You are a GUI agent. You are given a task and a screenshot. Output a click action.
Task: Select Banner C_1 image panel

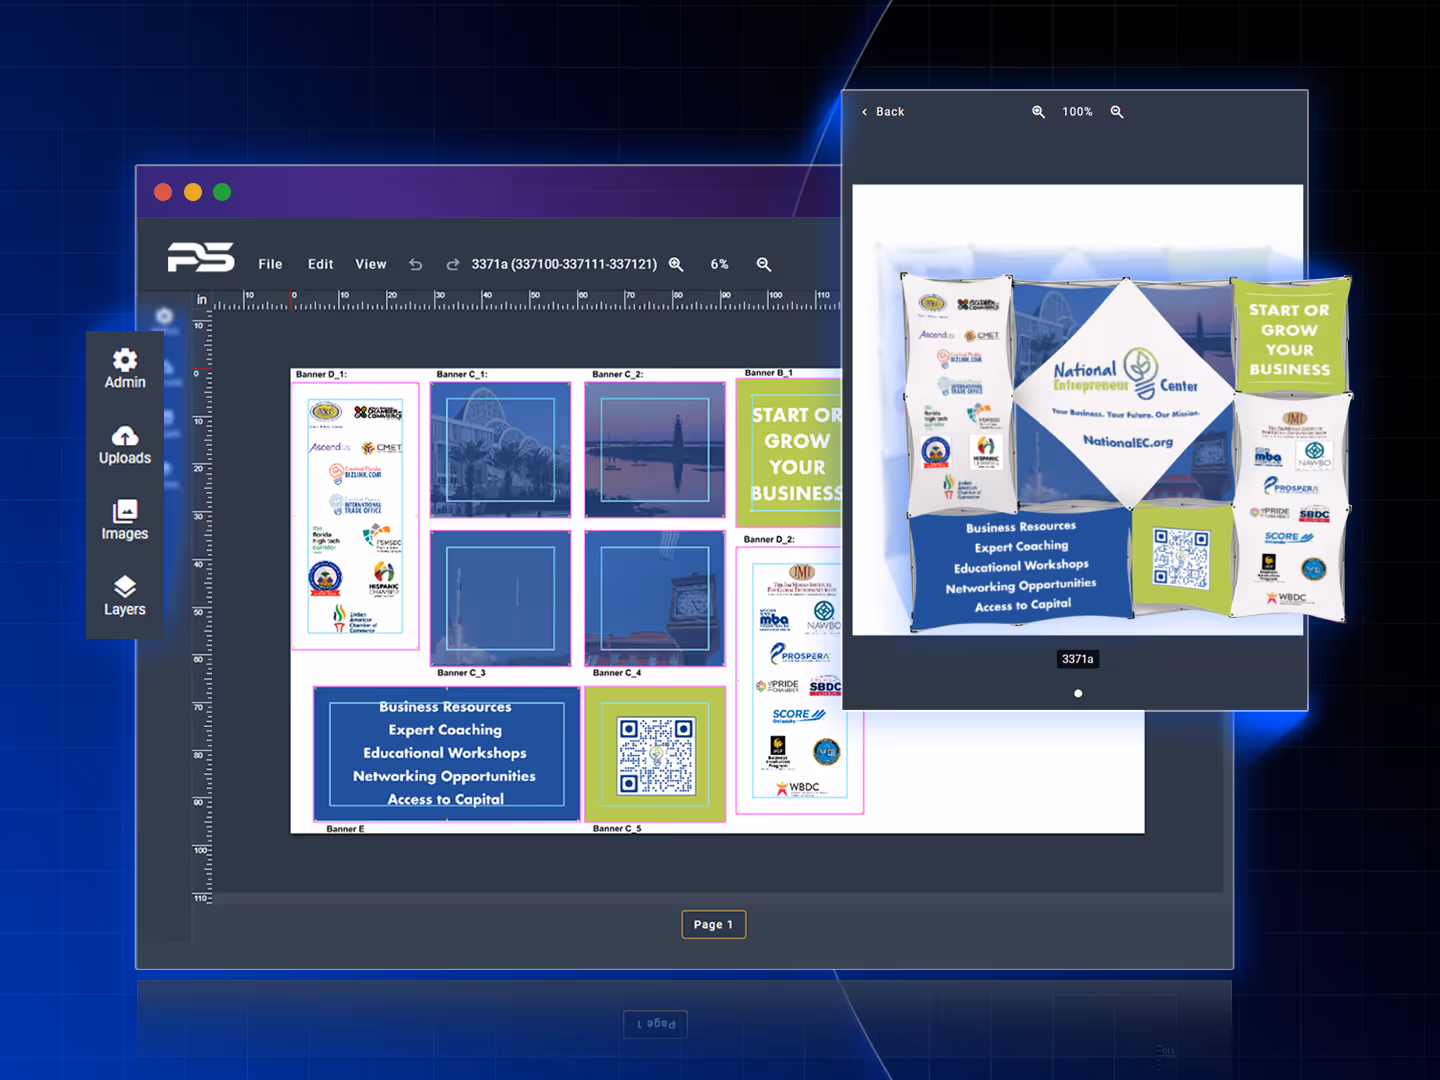[x=500, y=449]
